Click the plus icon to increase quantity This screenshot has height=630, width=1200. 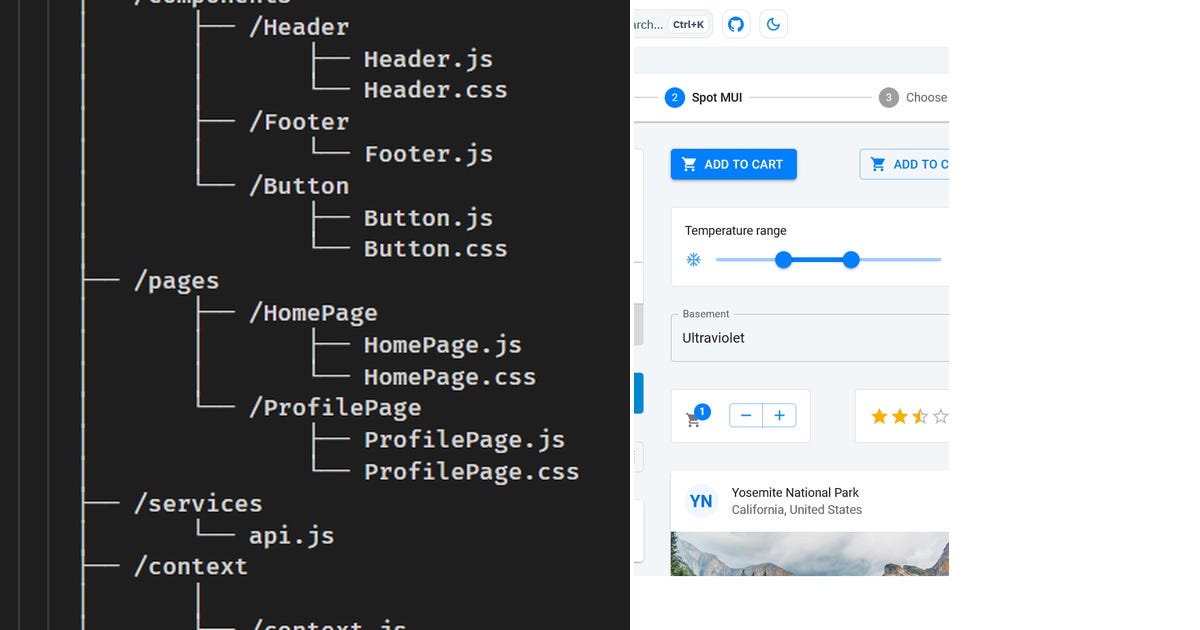coord(779,415)
